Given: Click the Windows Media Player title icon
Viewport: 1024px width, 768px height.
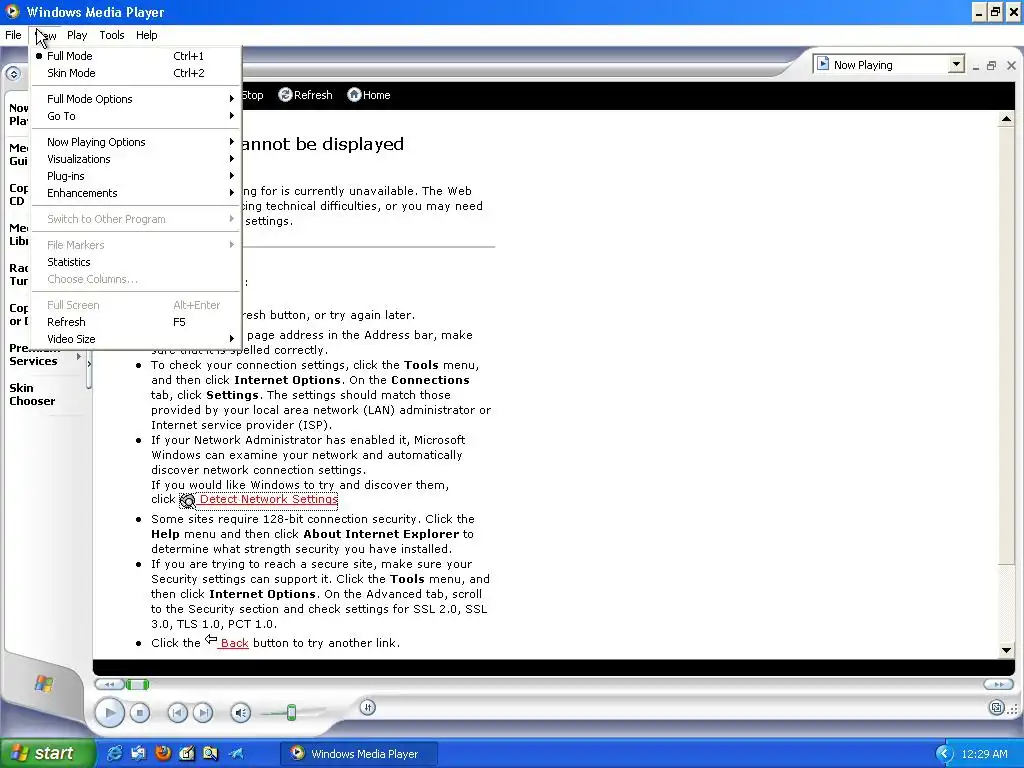Looking at the screenshot, I should pyautogui.click(x=12, y=12).
